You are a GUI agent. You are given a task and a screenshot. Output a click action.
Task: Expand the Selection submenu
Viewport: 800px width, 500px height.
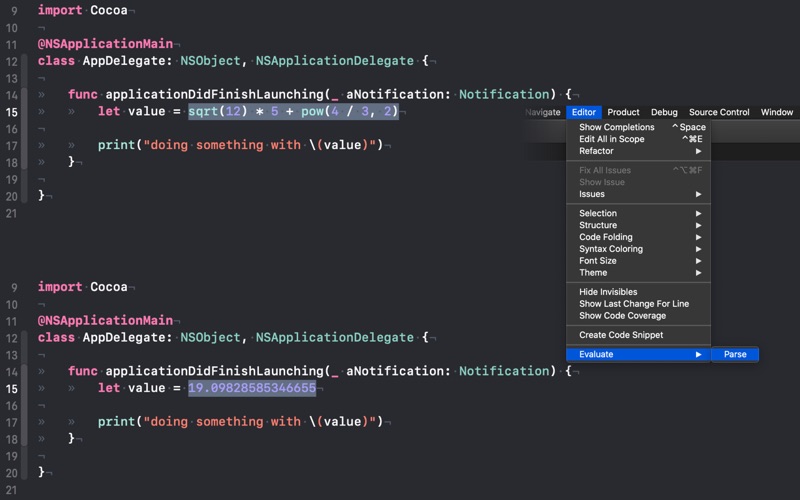(x=638, y=213)
